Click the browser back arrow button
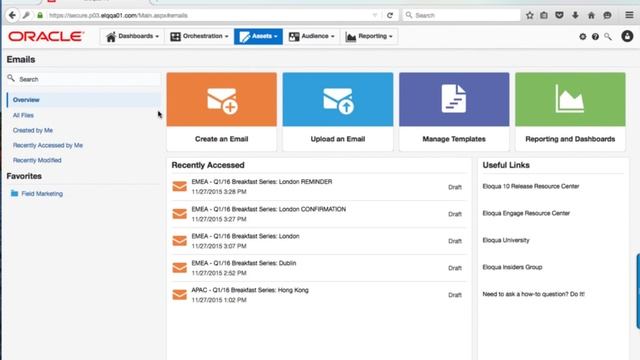 12,15
